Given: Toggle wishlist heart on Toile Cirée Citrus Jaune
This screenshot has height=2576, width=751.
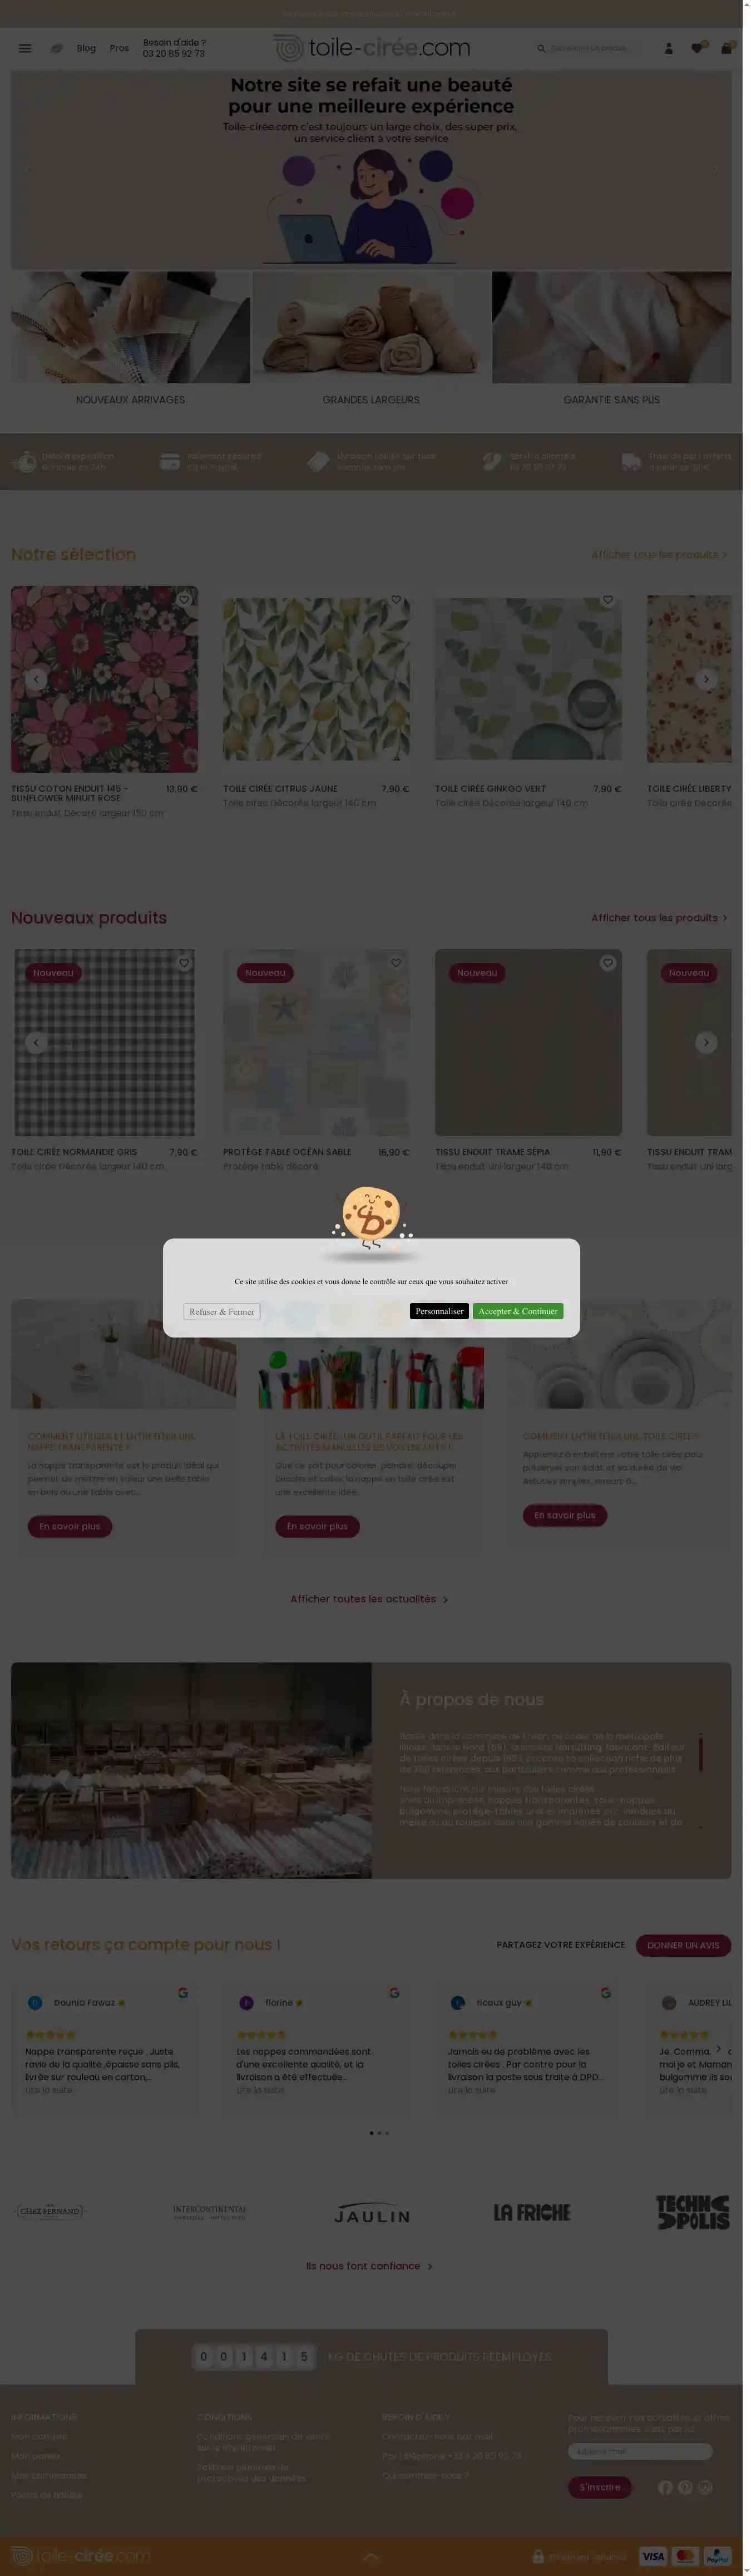Looking at the screenshot, I should click(396, 599).
